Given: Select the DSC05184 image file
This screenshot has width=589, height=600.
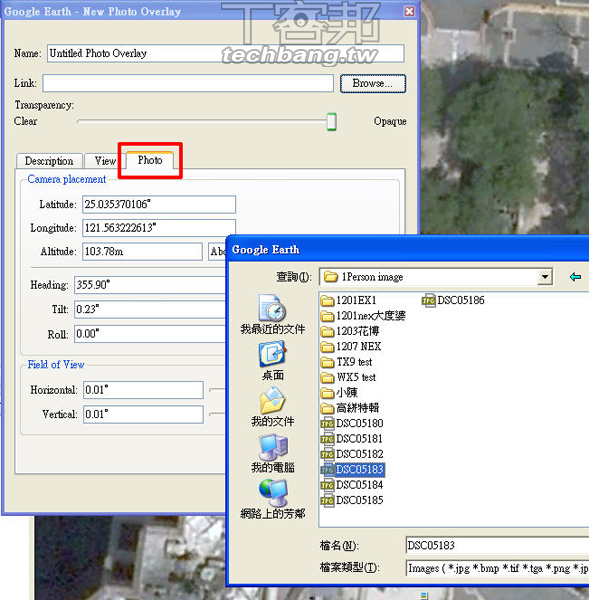Looking at the screenshot, I should click(352, 485).
